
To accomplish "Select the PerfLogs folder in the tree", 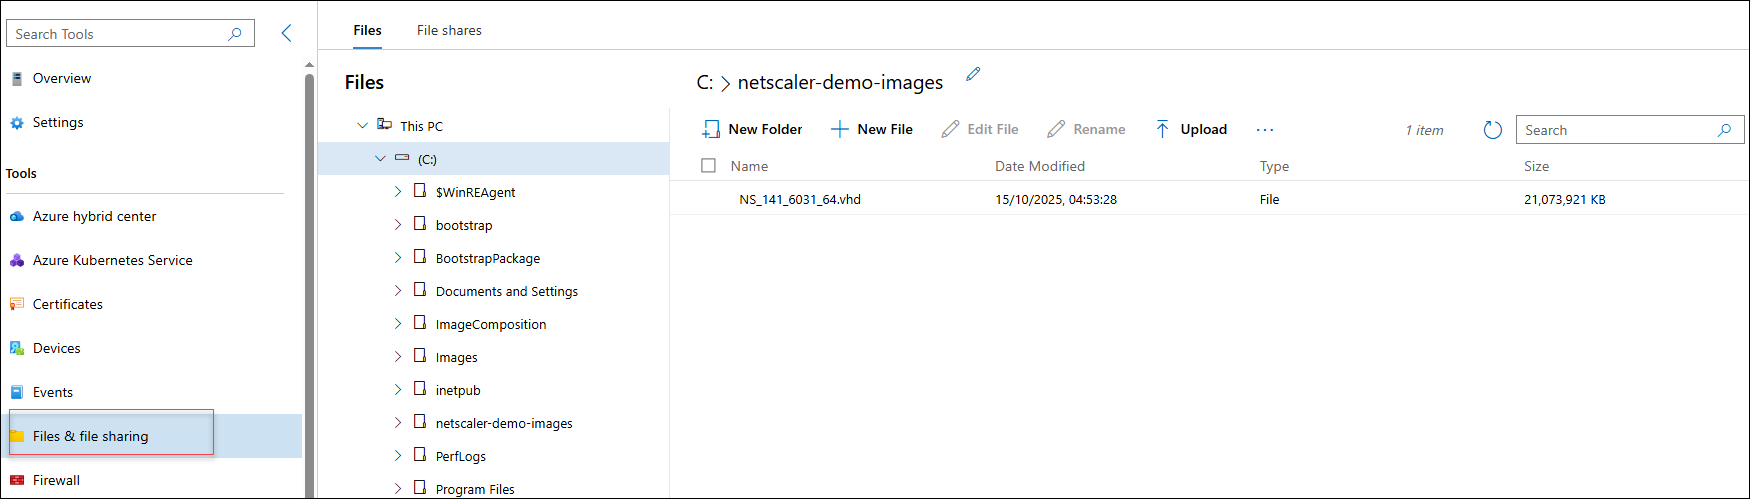I will click(x=461, y=456).
